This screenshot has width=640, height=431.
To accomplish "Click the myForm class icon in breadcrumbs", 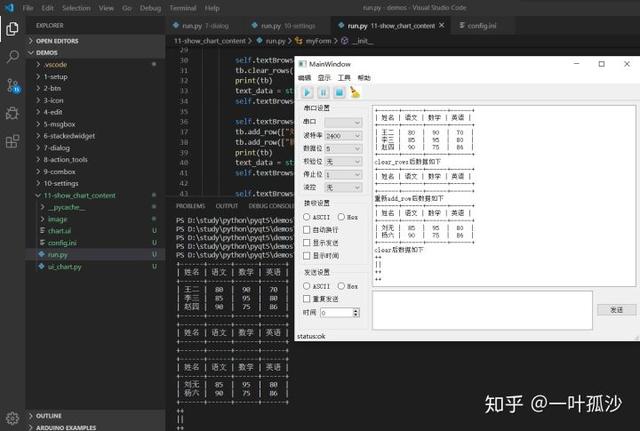I will tap(299, 41).
